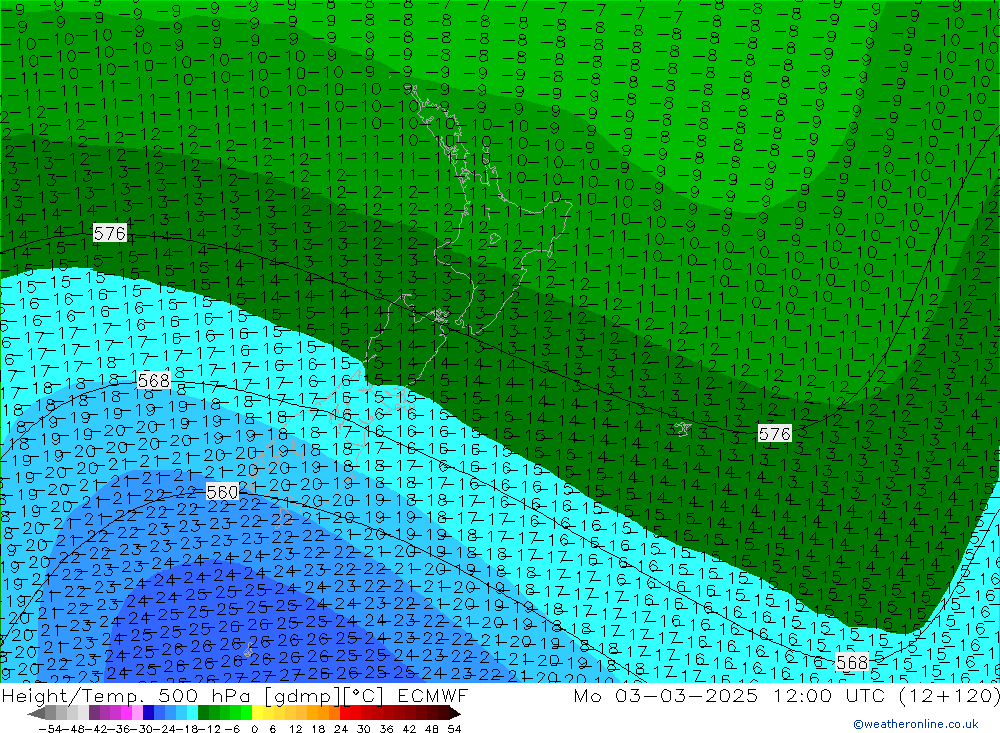Click the yellow swatch at 0 on the scale
This screenshot has height=733, width=1000.
pyautogui.click(x=258, y=713)
